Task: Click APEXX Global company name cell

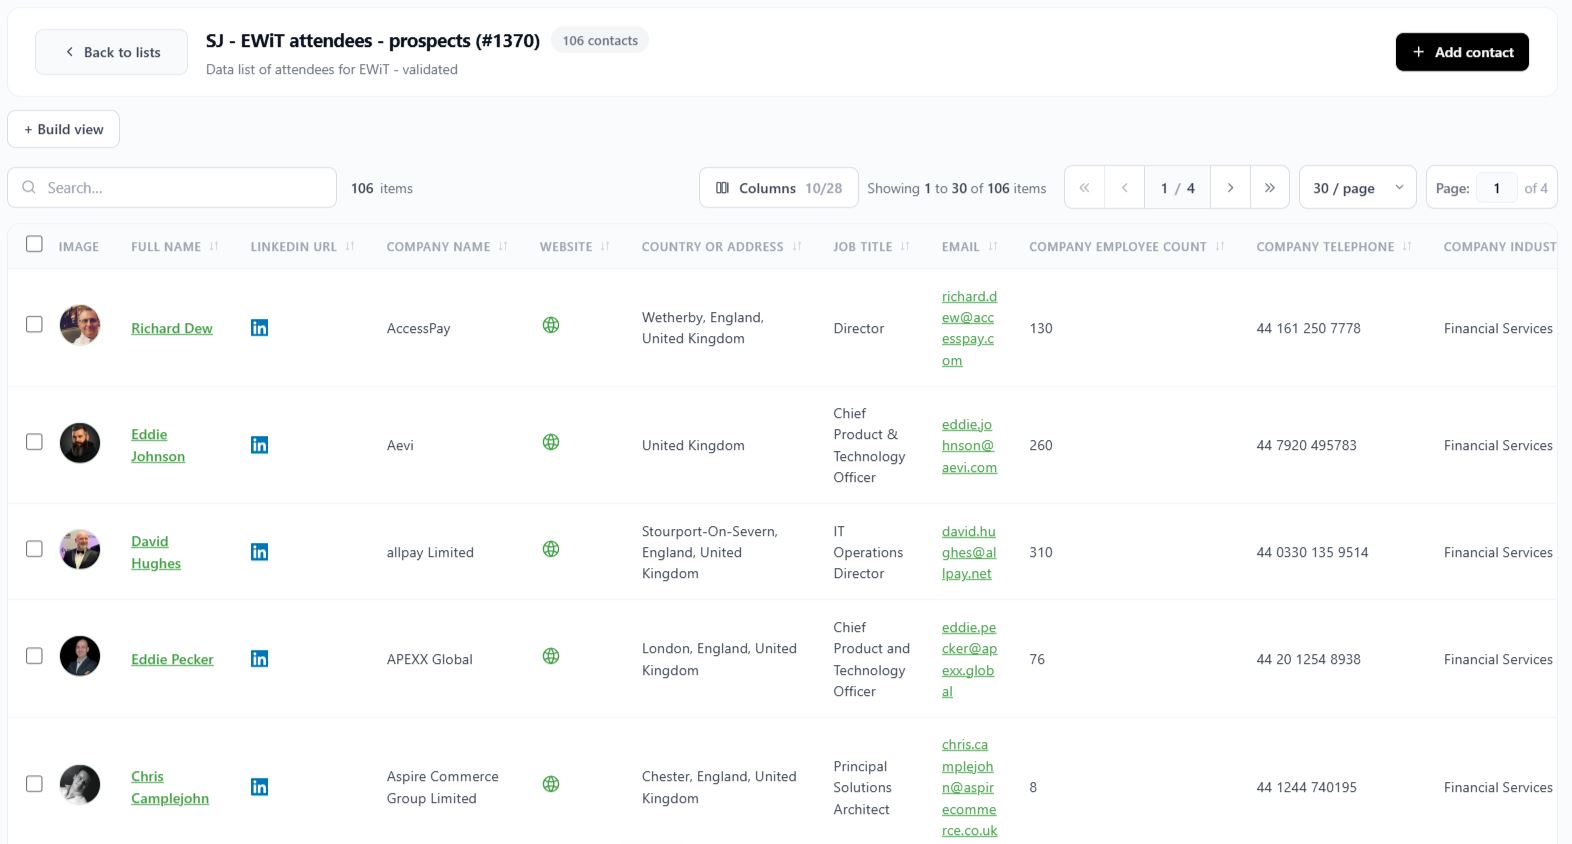Action: click(429, 659)
